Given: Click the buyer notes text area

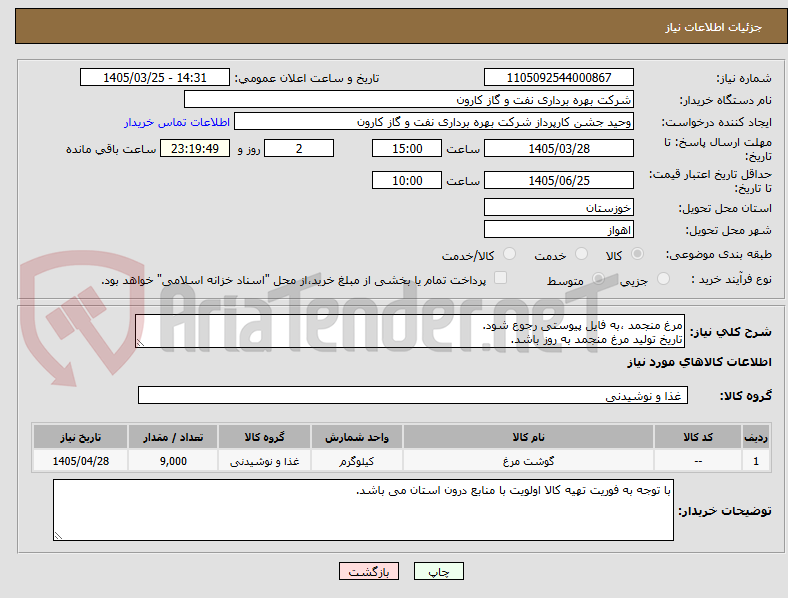Looking at the screenshot, I should coord(363,510).
